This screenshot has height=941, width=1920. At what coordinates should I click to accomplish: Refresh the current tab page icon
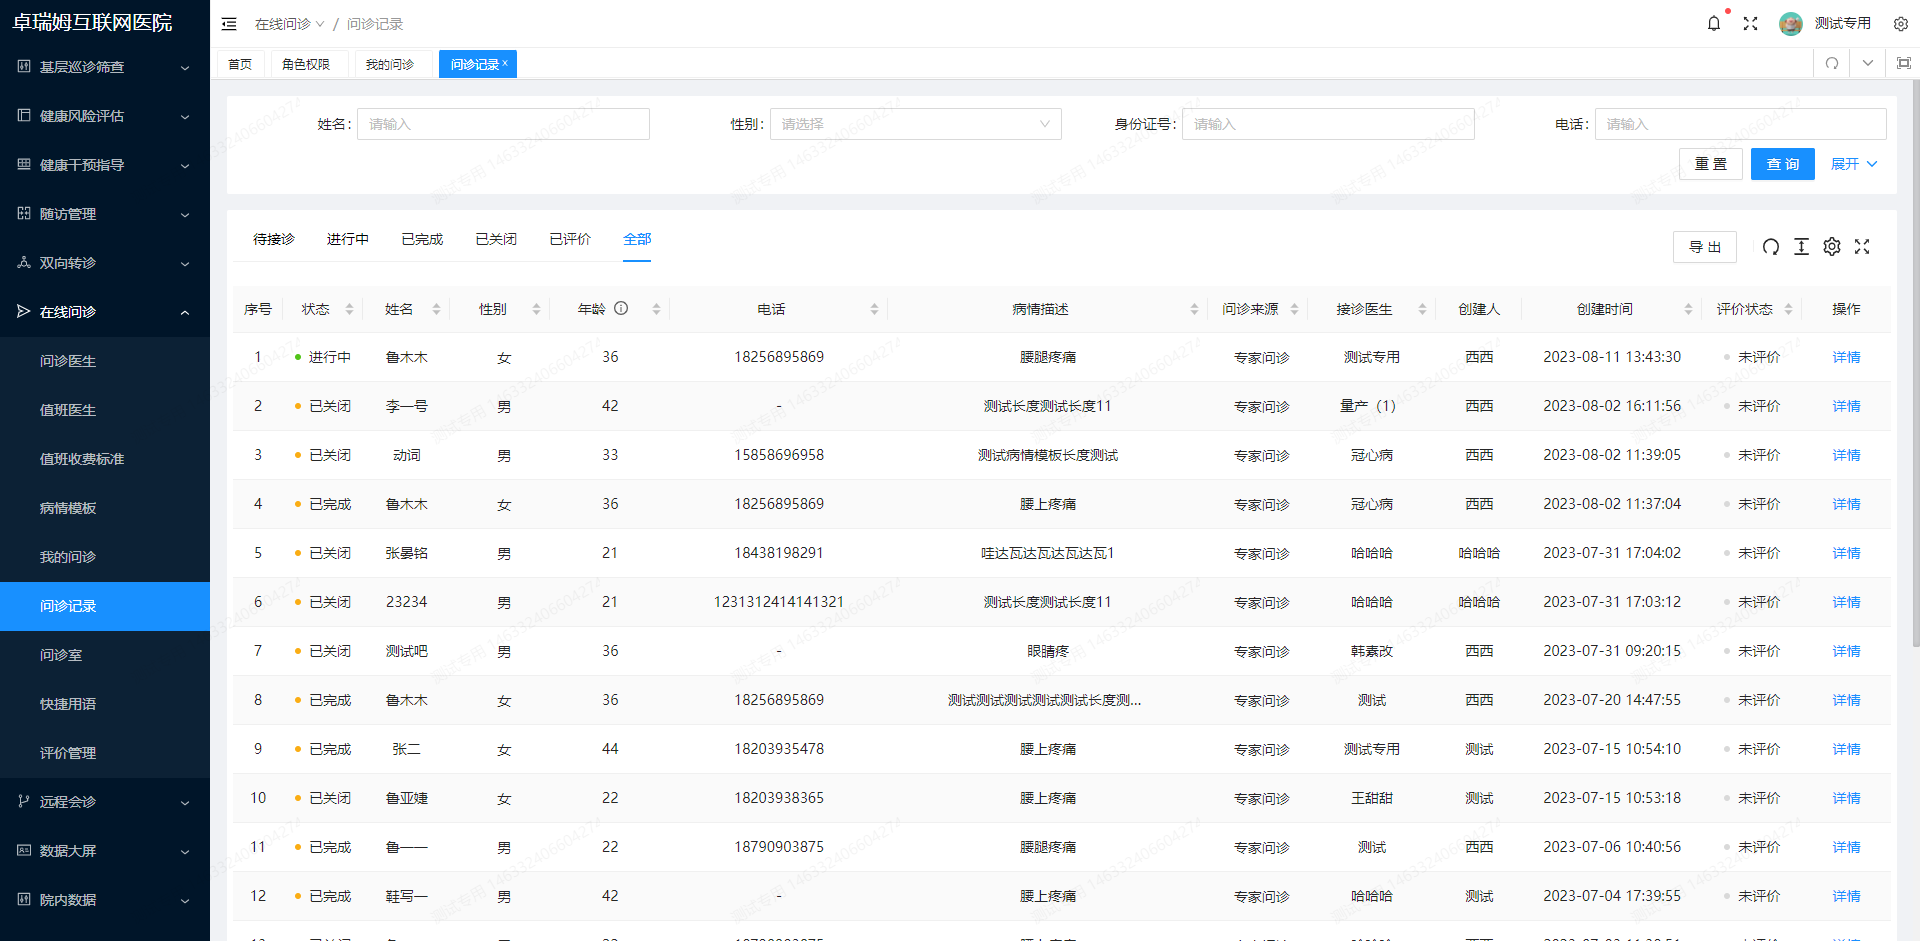point(1832,63)
